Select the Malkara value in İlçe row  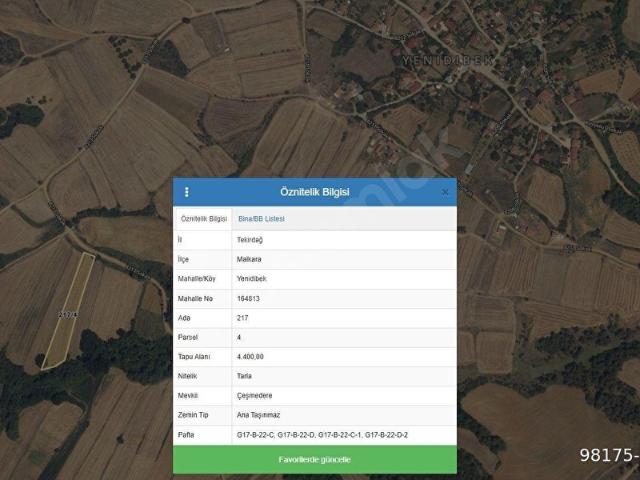[x=249, y=259]
